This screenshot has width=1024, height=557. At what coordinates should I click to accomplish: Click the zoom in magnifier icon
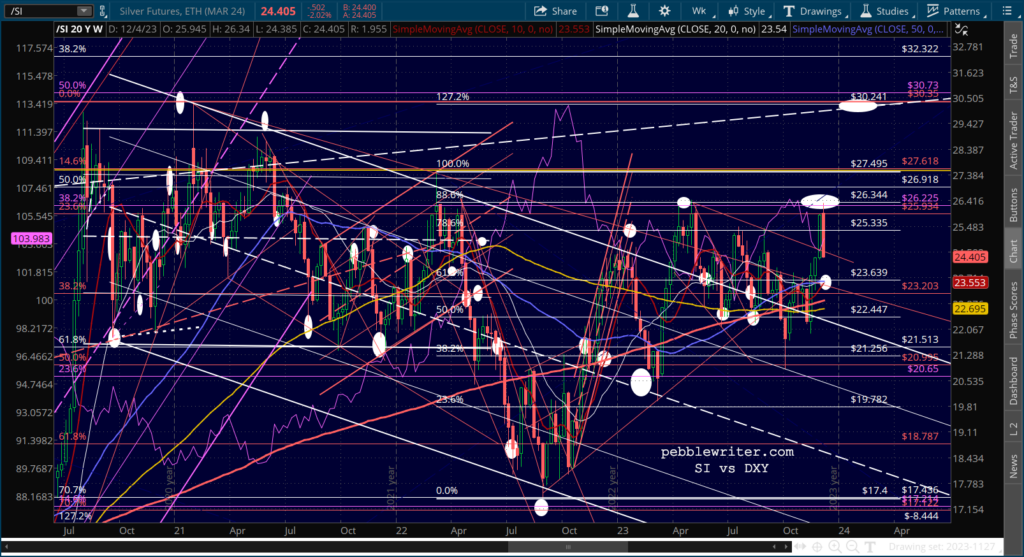click(835, 547)
